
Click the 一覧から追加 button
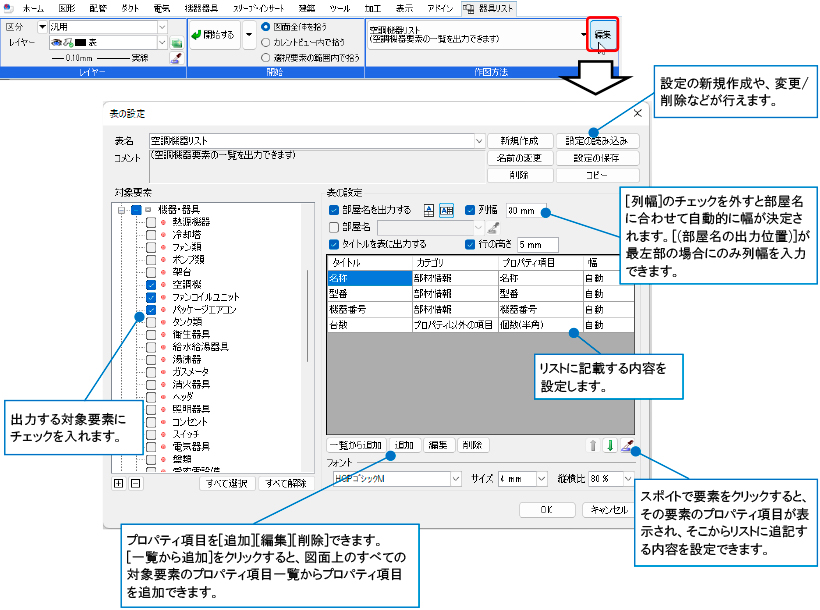point(357,445)
